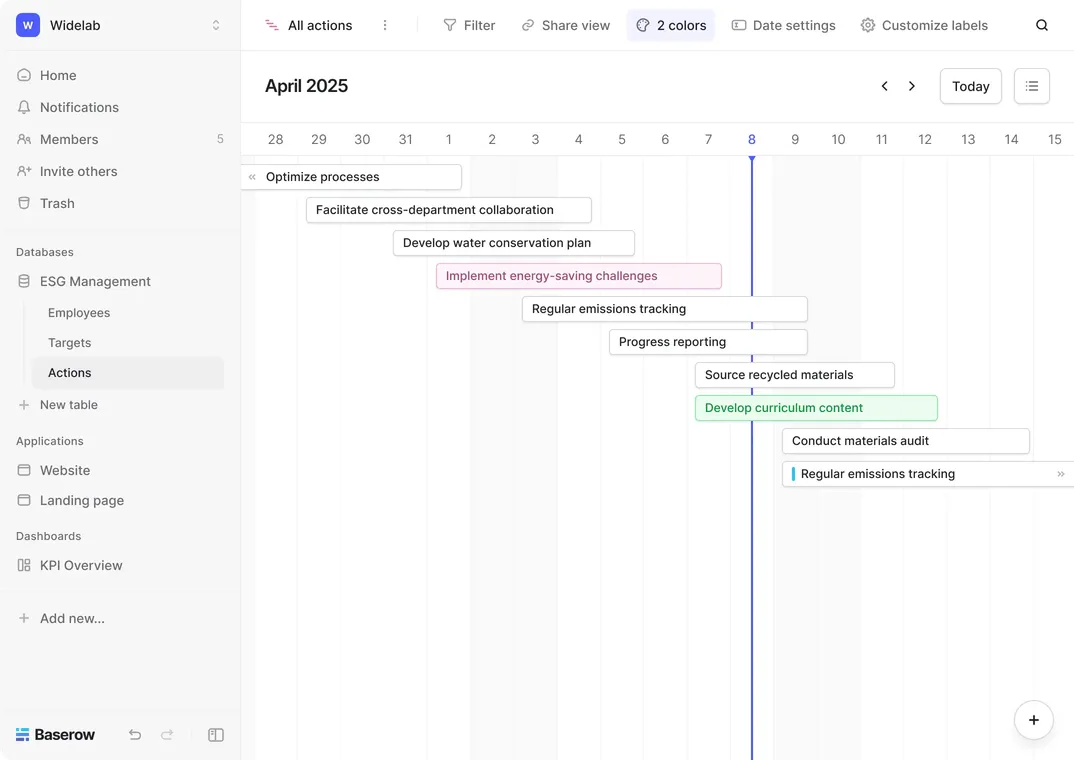The image size is (1074, 760).
Task: Open the timeline list view icon
Action: point(1031,86)
